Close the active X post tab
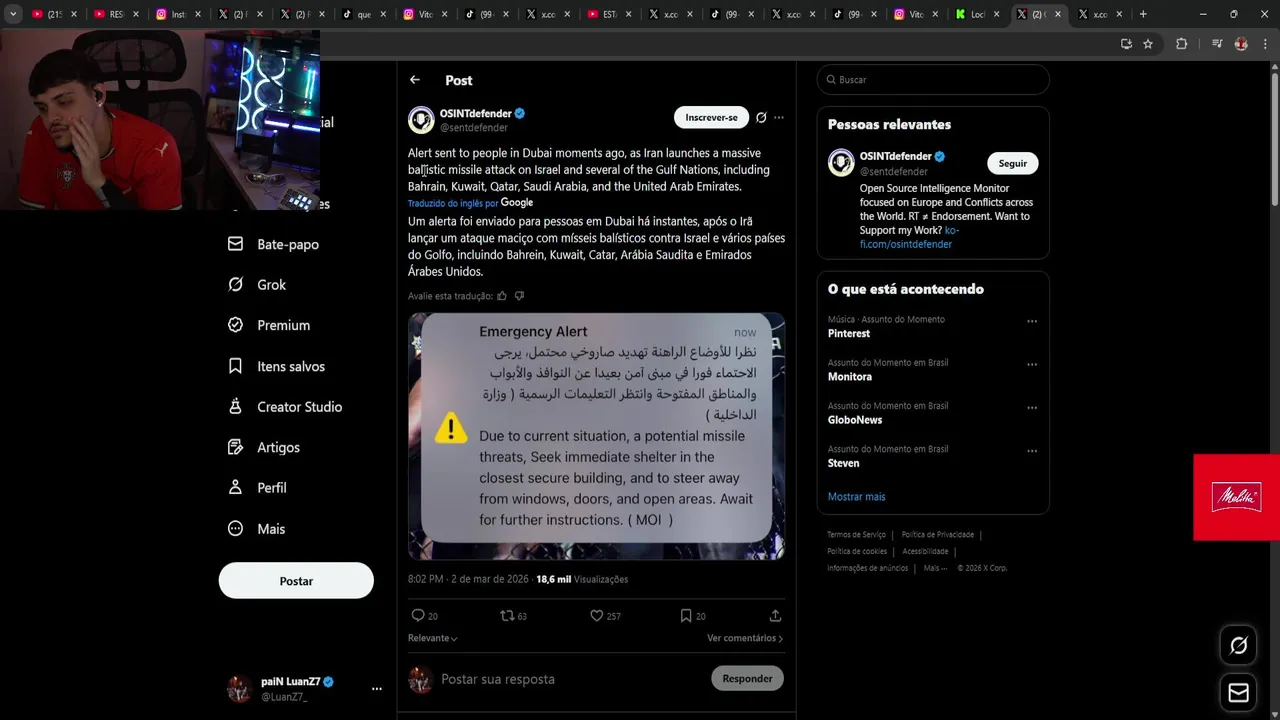Screen dimensions: 1280x720 coord(1058,14)
